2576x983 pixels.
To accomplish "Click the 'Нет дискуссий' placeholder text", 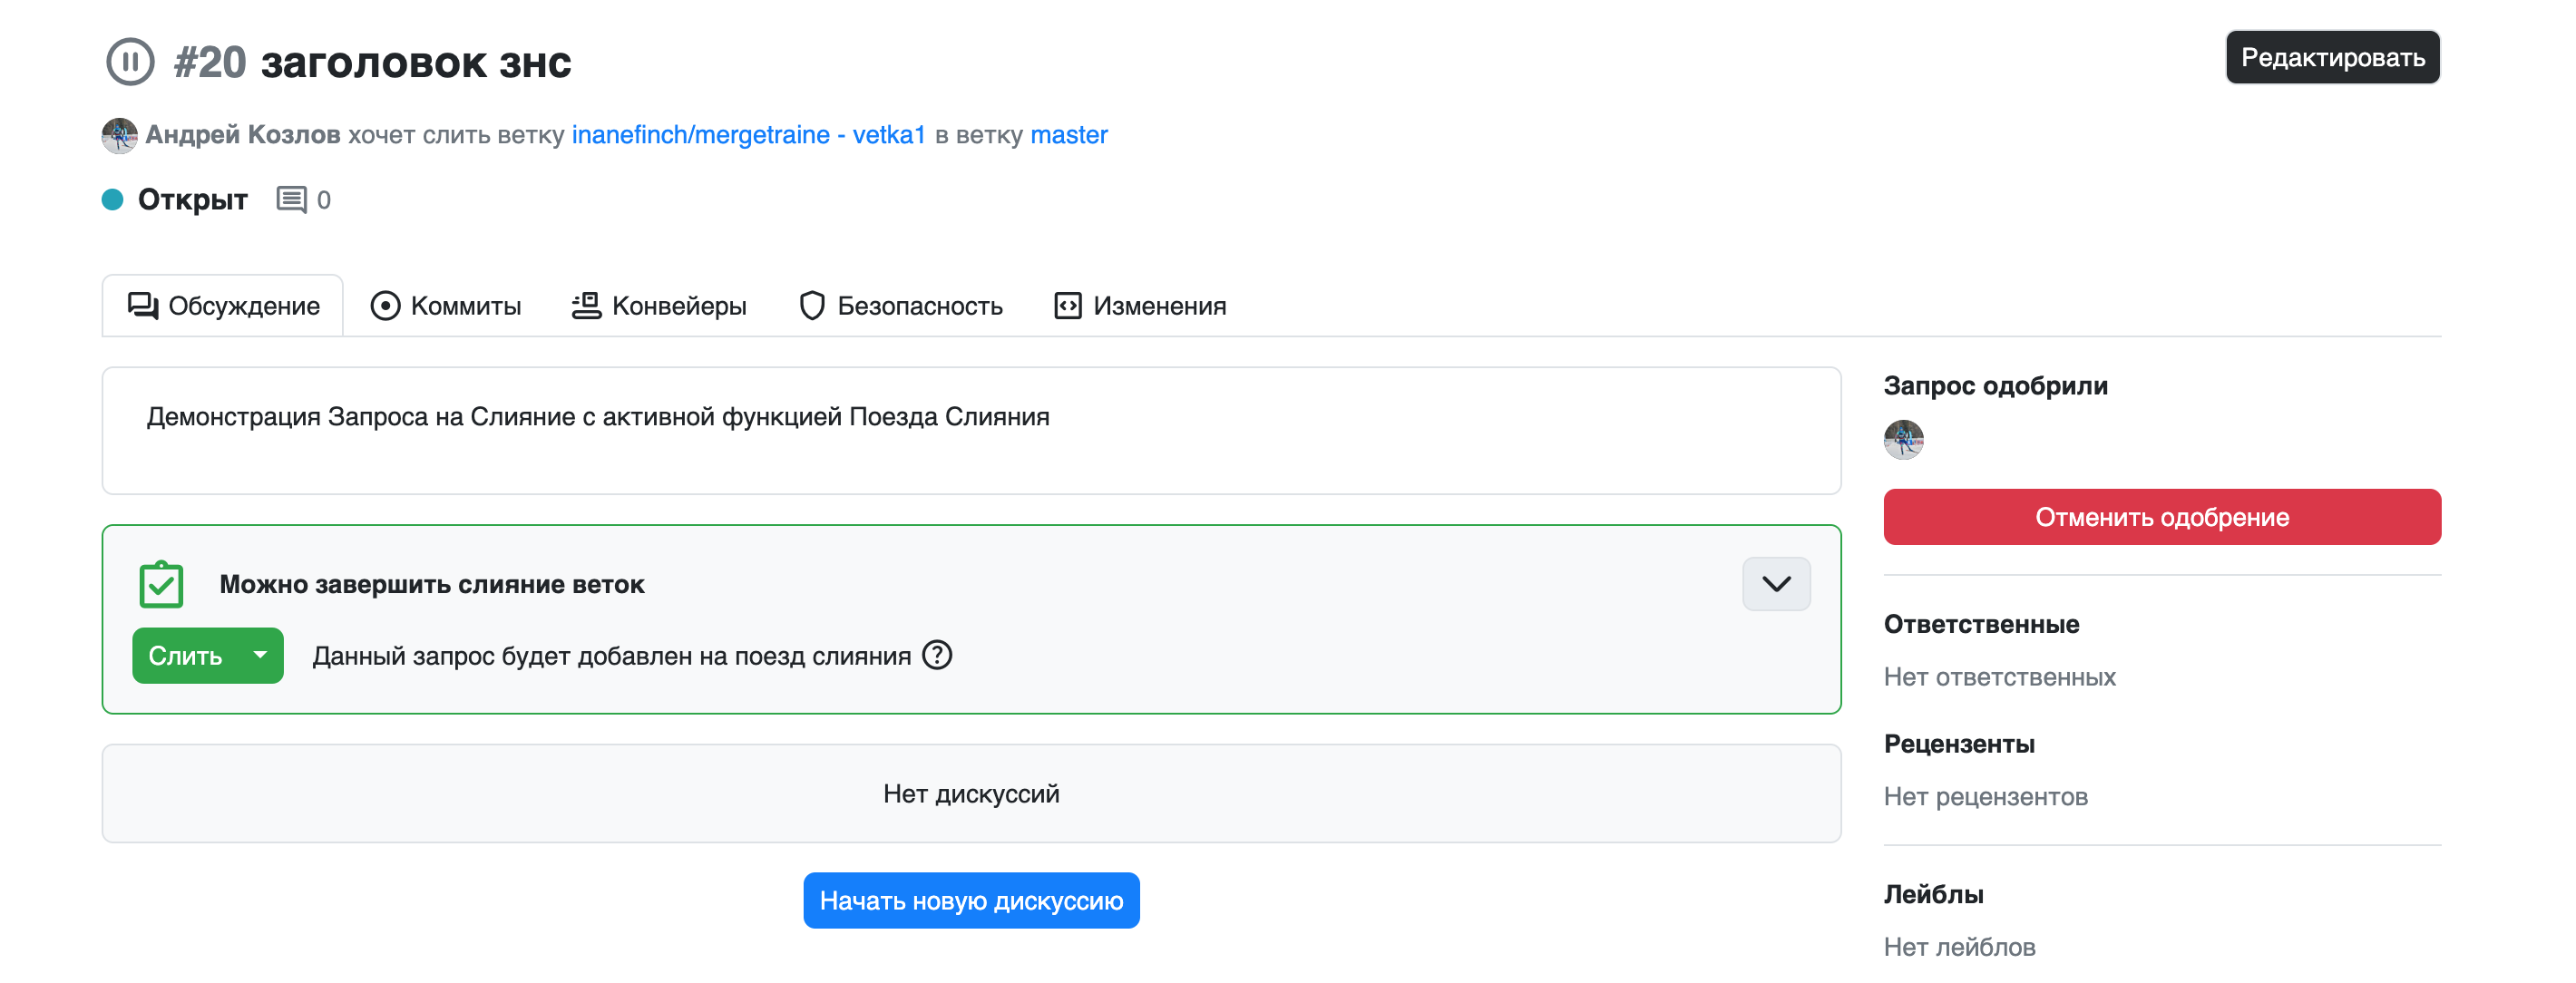I will click(x=971, y=794).
